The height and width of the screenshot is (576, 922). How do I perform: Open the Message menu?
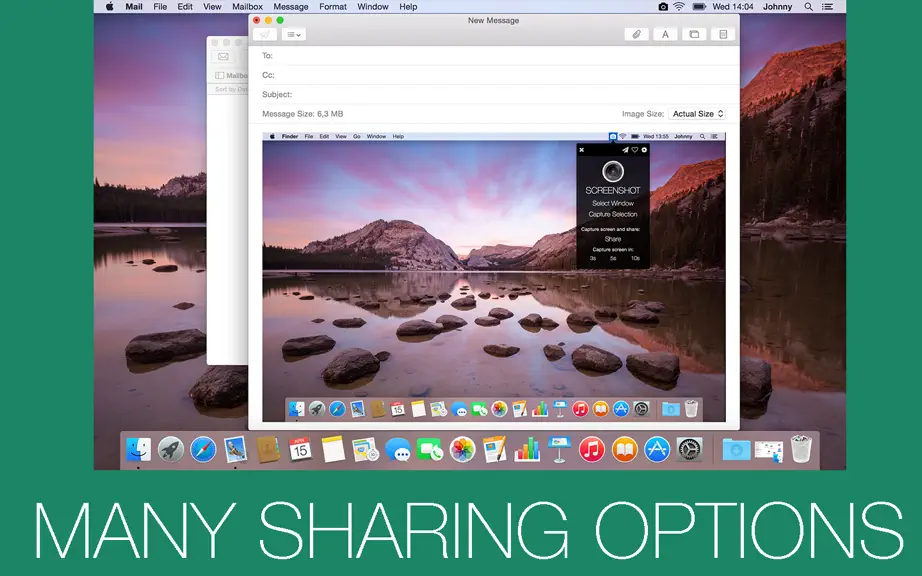click(290, 7)
